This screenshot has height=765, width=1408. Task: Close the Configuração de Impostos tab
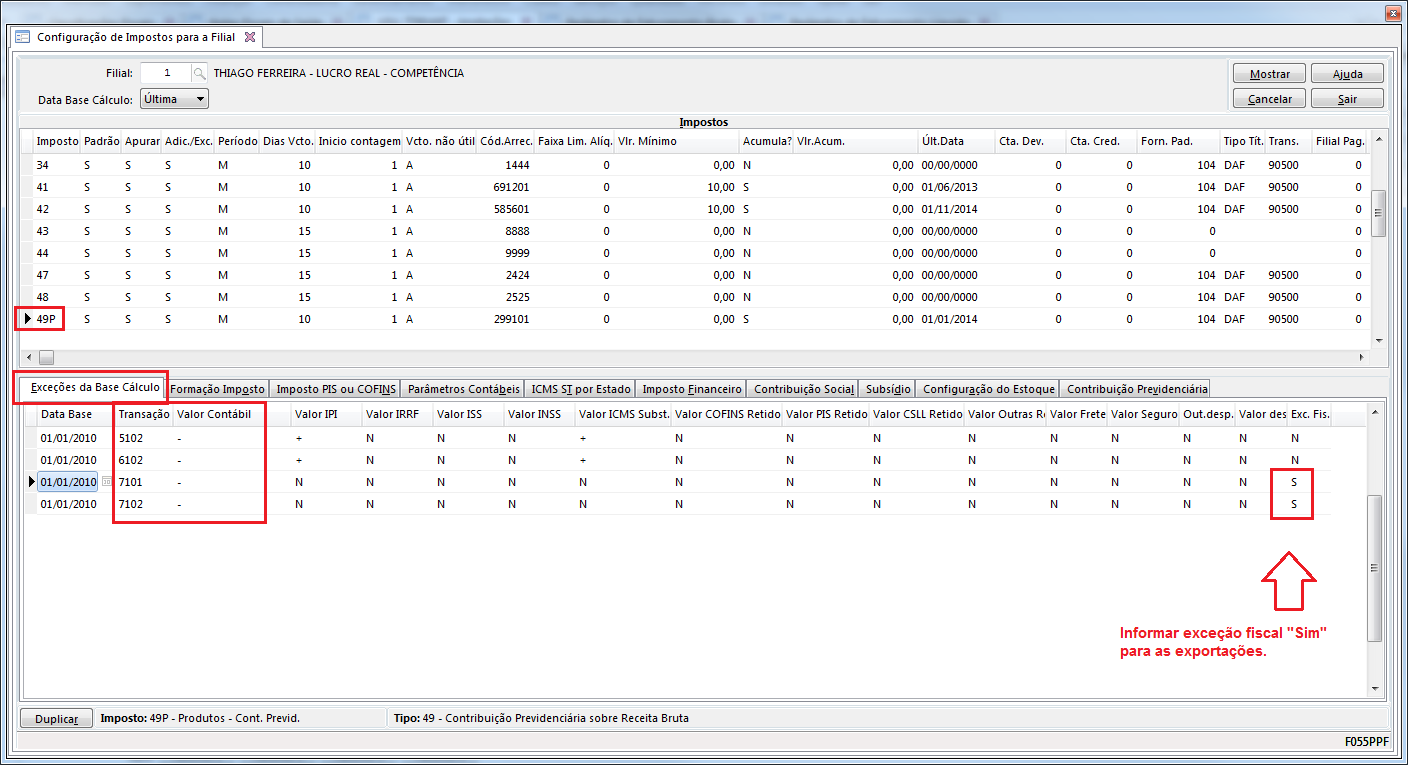(250, 37)
